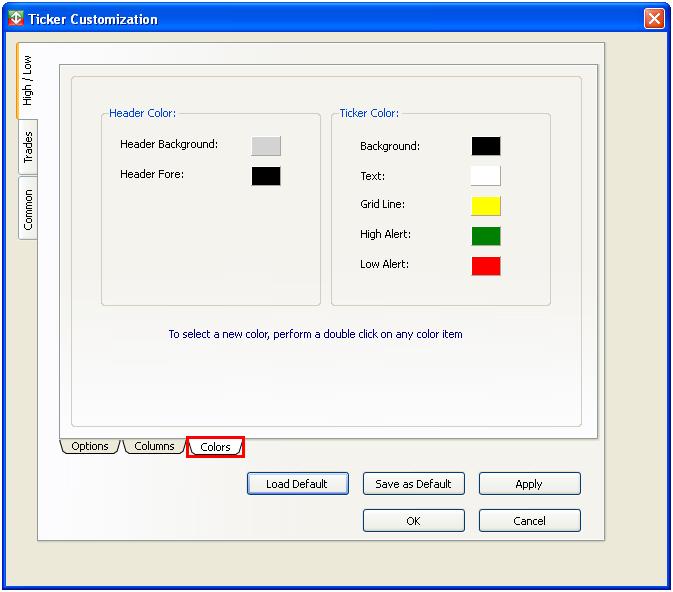The image size is (673, 592).
Task: Close the Ticker Customization window
Action: pyautogui.click(x=654, y=19)
